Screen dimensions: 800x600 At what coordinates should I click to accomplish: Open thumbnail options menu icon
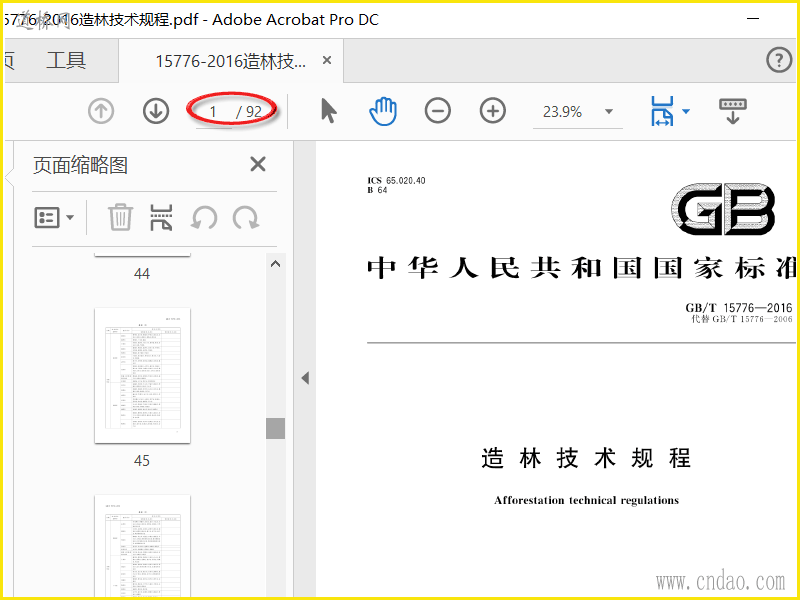tap(47, 217)
